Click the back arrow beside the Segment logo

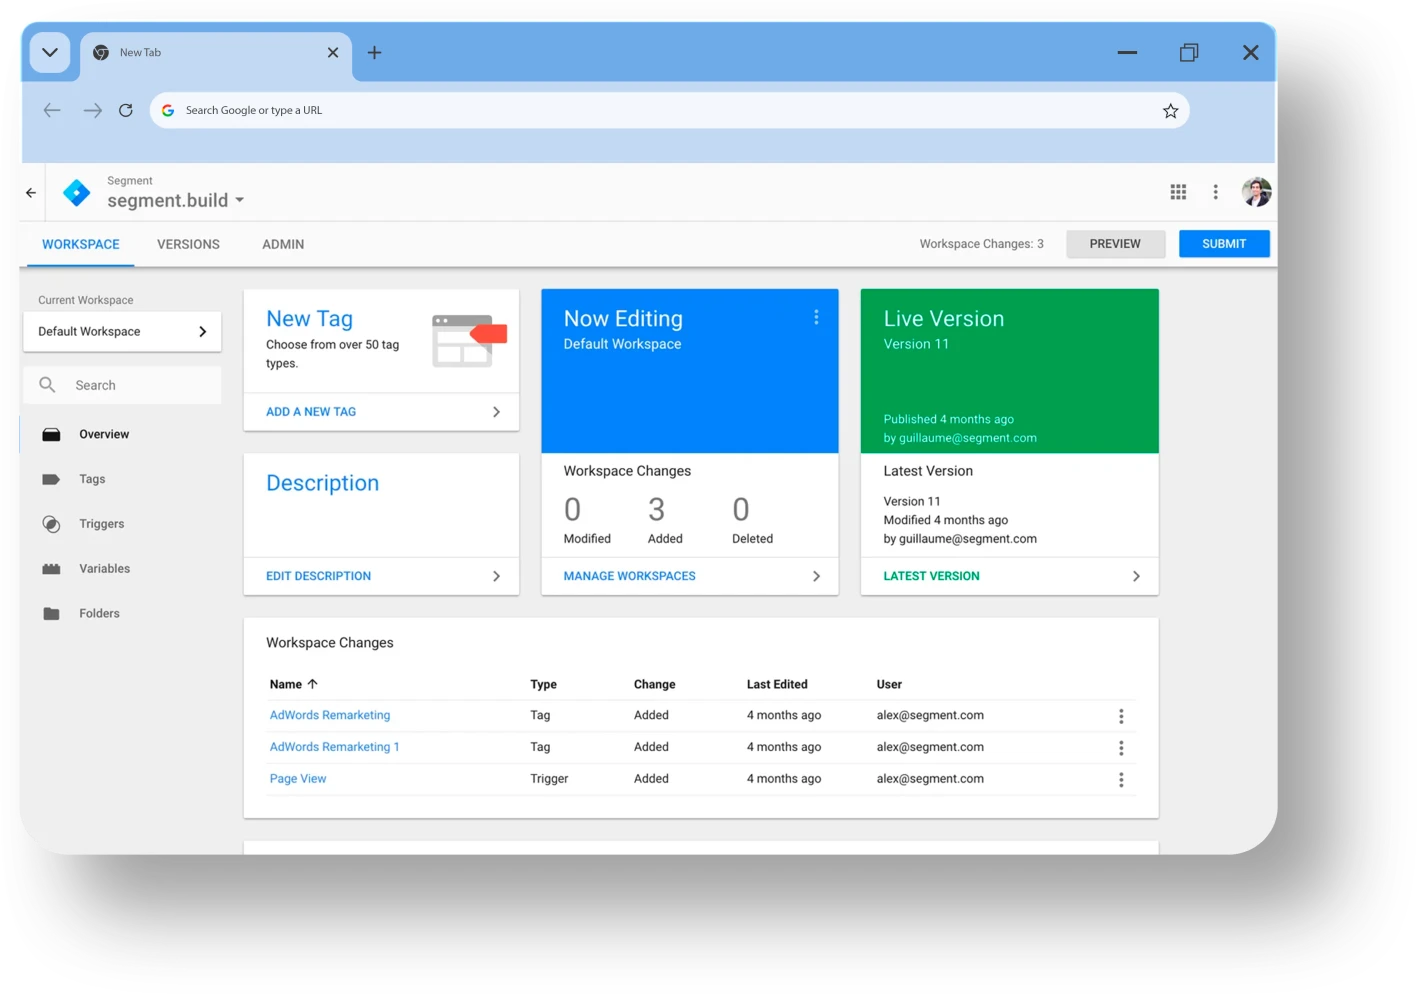tap(31, 193)
